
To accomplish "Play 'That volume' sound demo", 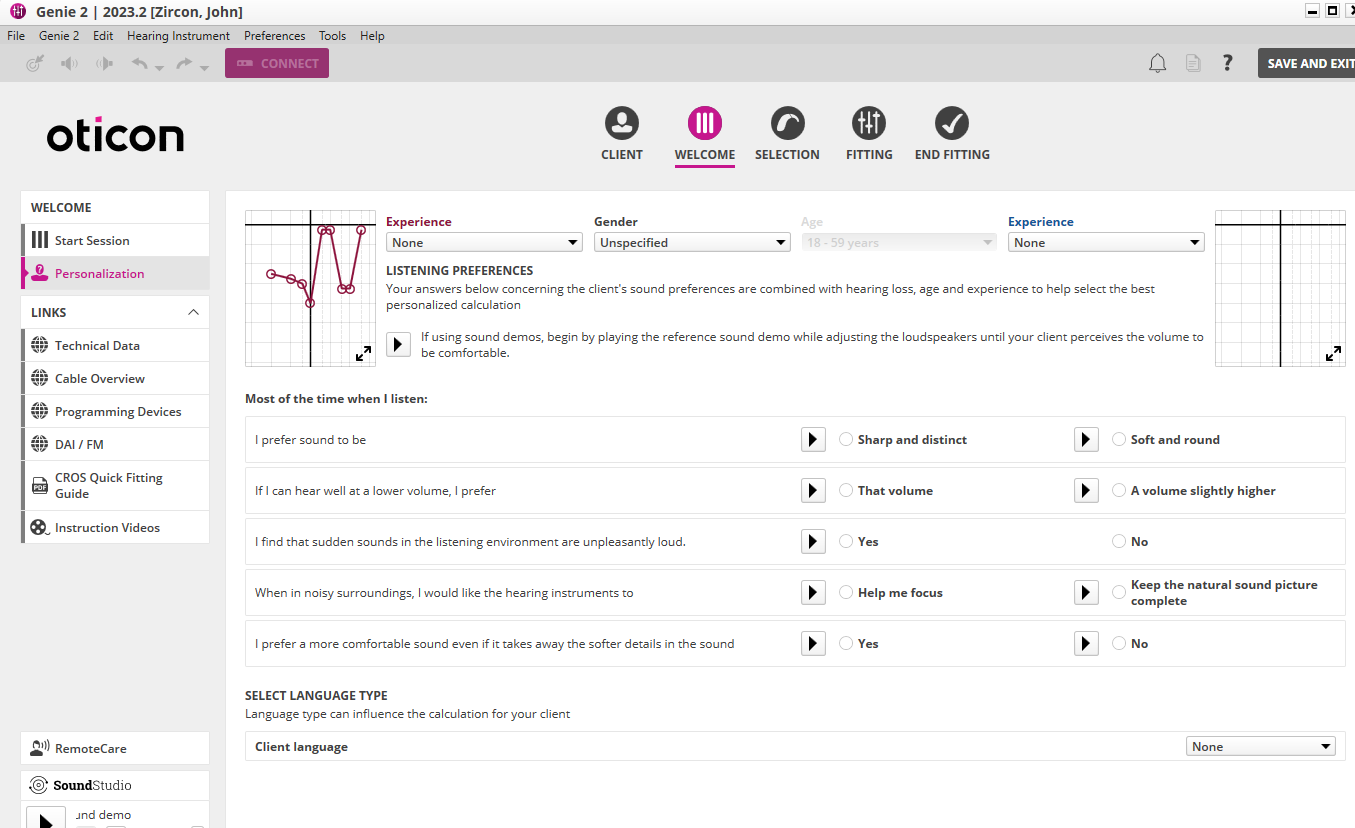I will coord(813,491).
